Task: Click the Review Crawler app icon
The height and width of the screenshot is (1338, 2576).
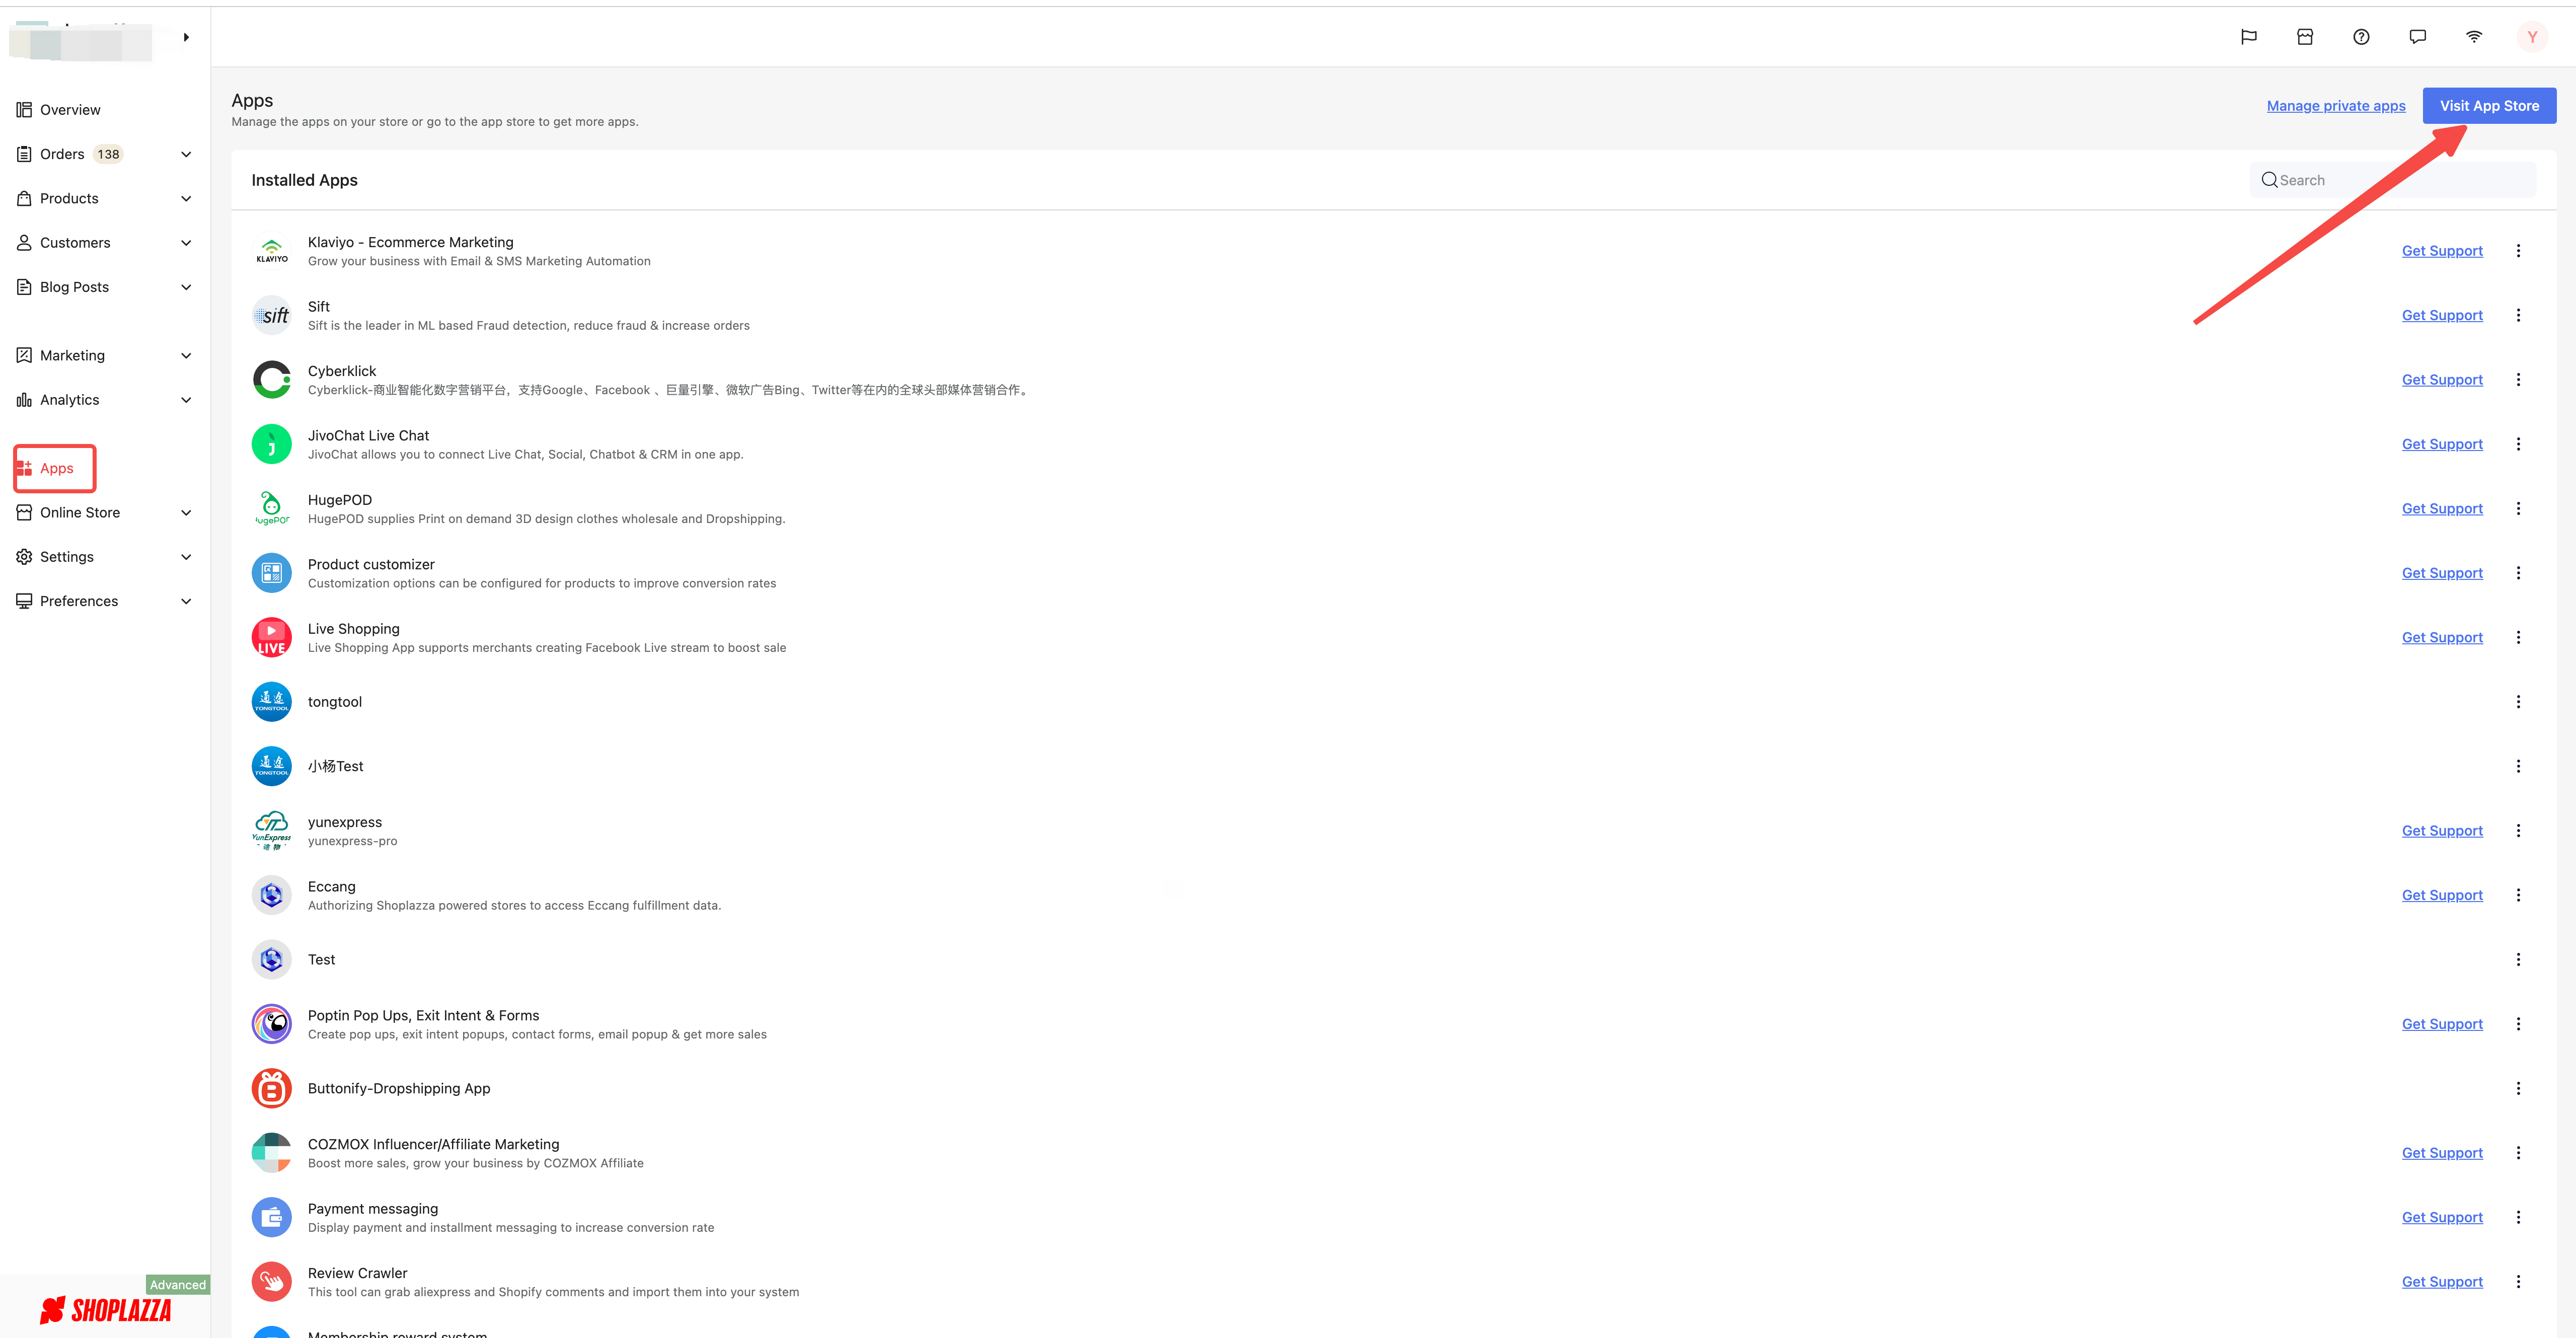Action: (272, 1282)
